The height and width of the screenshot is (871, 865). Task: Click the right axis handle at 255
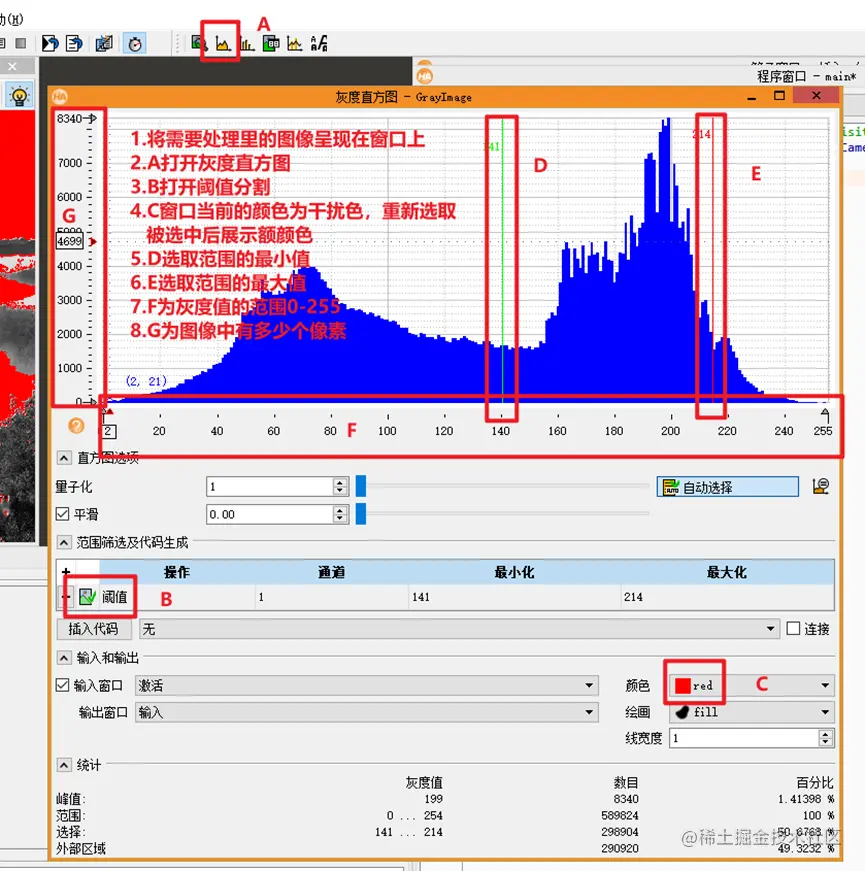coord(825,415)
